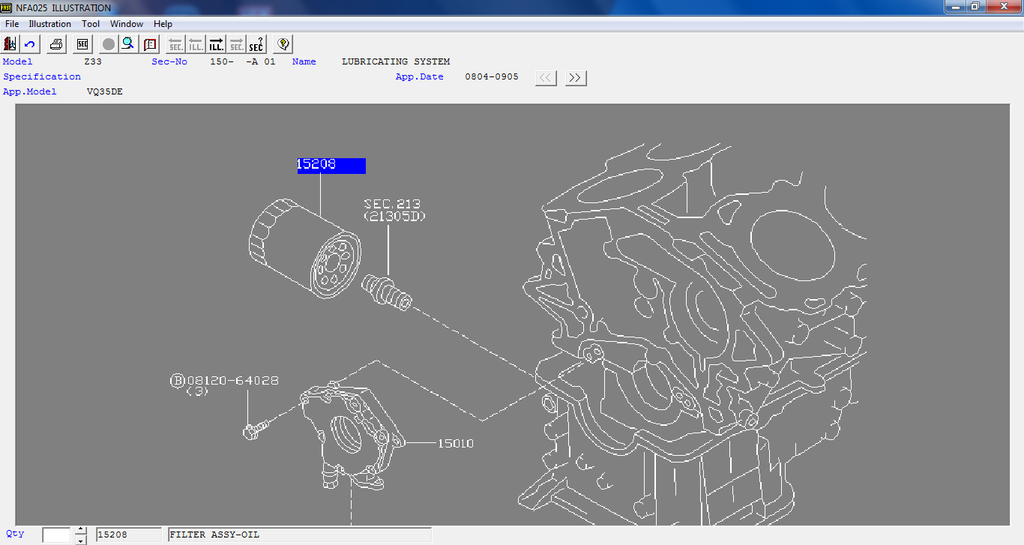The height and width of the screenshot is (545, 1024).
Task: Click the << previous date button
Action: 546,78
